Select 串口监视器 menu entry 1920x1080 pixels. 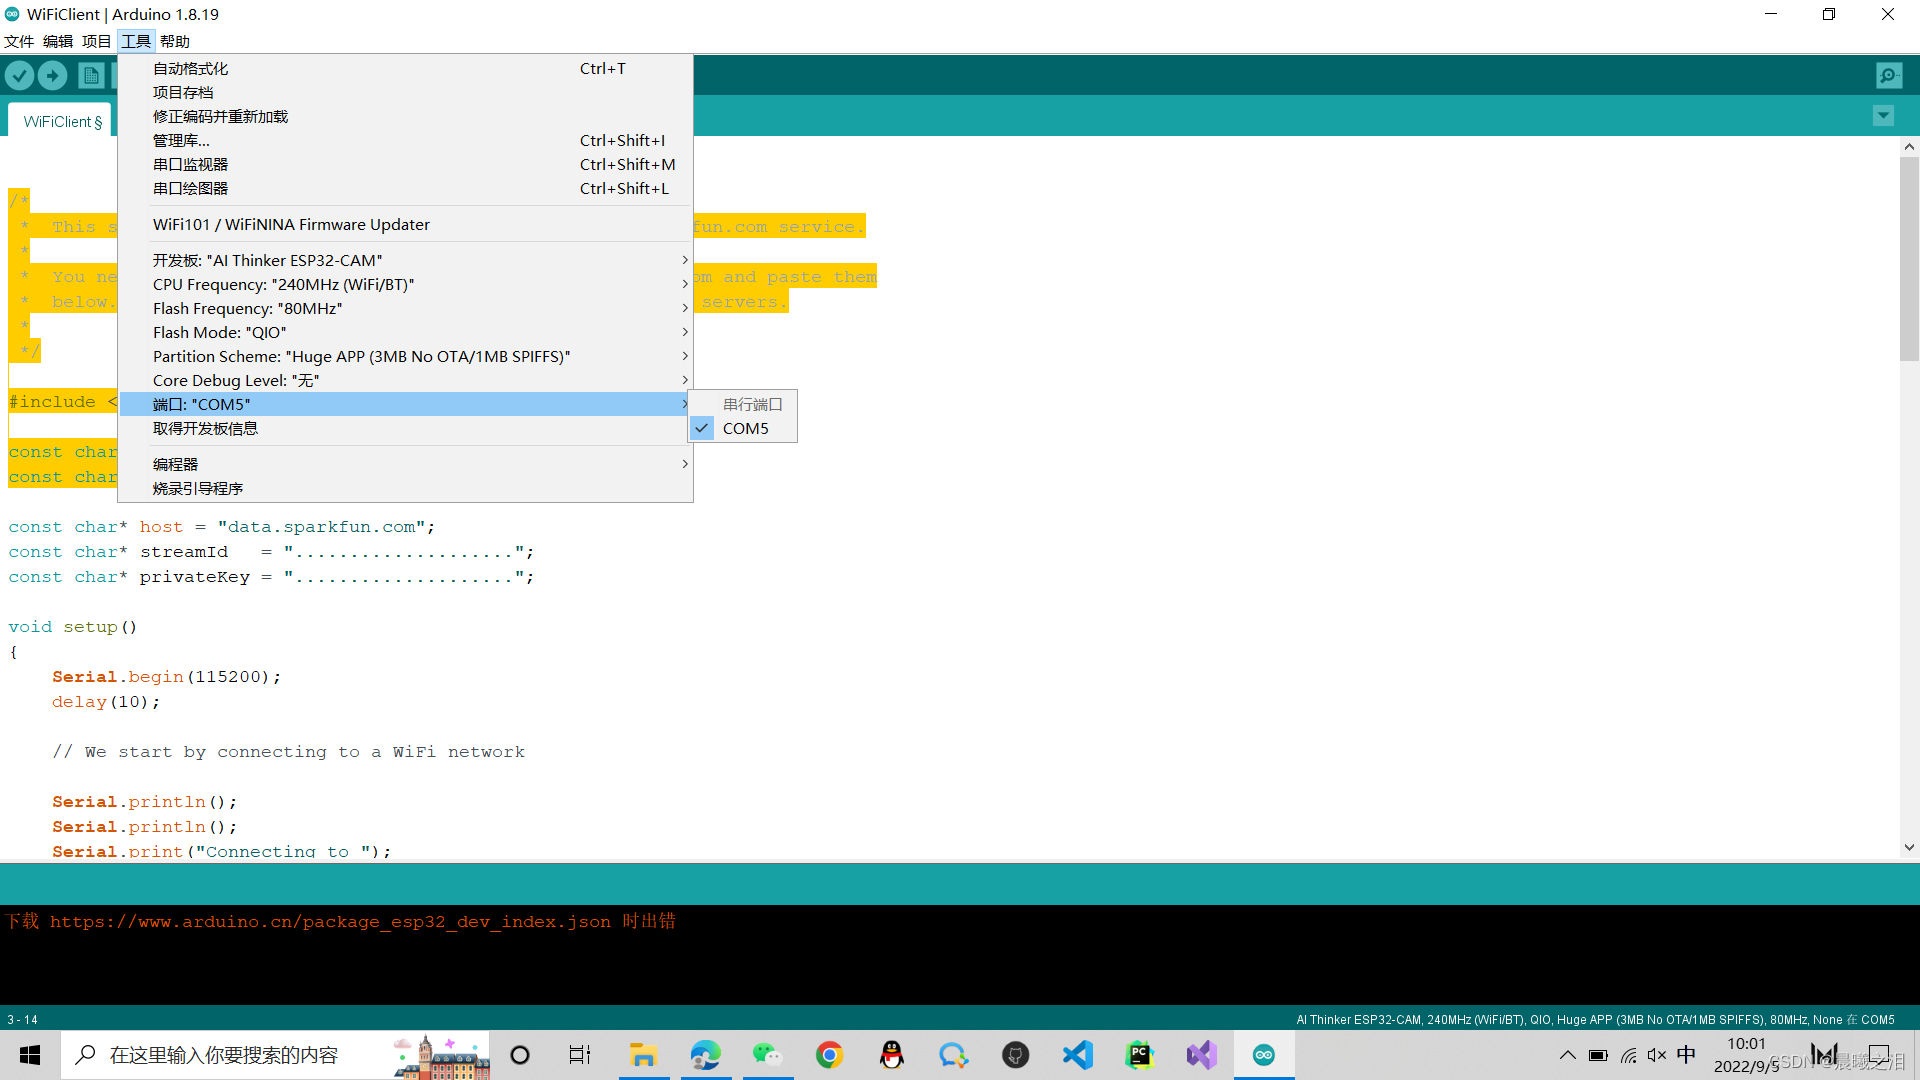(190, 164)
